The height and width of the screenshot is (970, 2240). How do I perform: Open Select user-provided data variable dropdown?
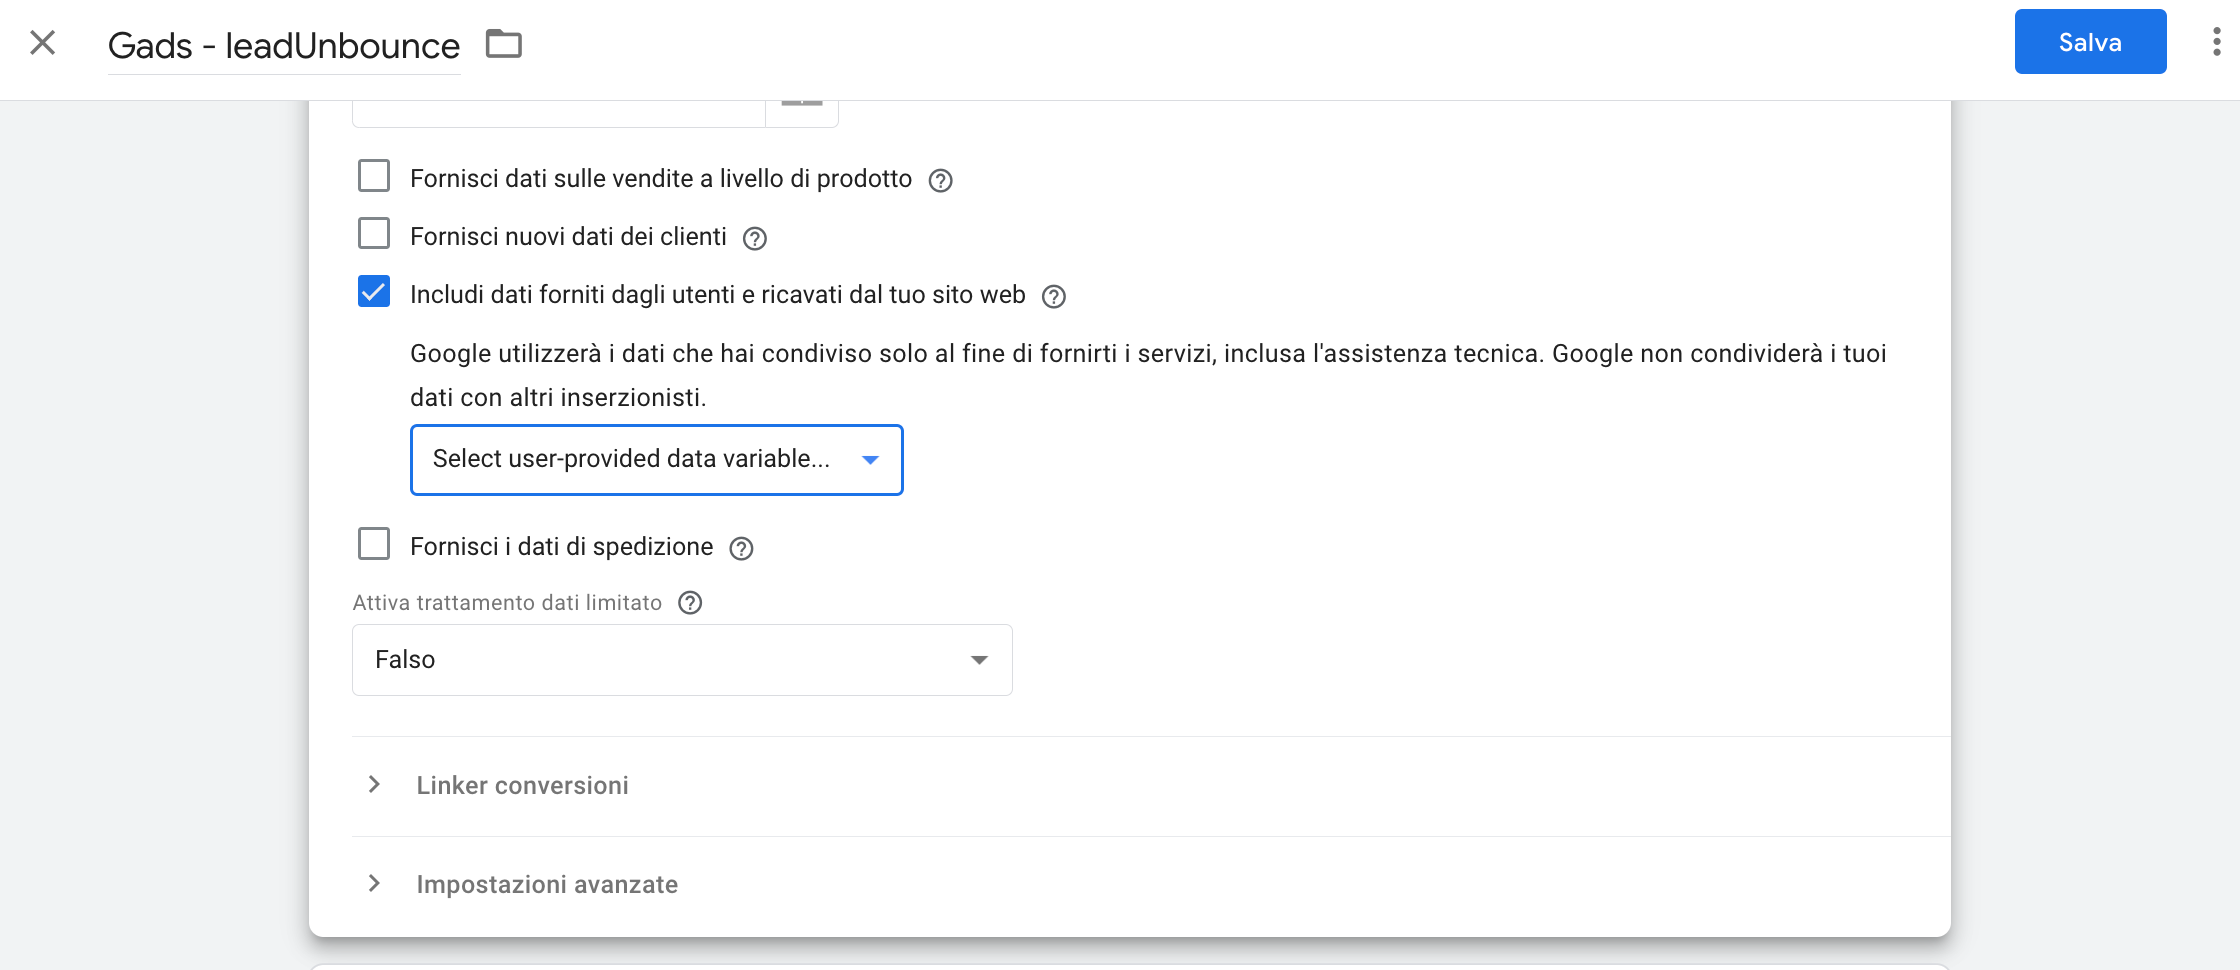pyautogui.click(x=657, y=460)
